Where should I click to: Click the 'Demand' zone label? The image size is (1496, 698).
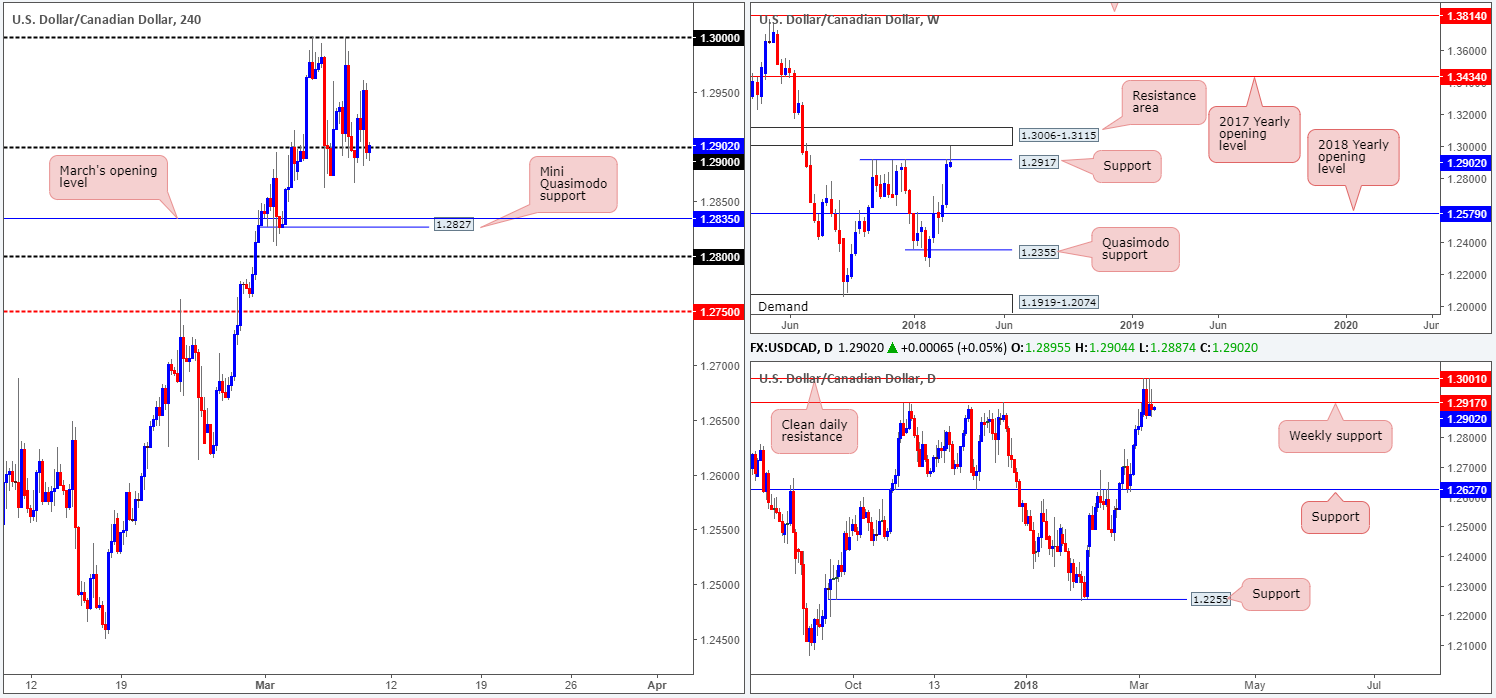(x=782, y=306)
